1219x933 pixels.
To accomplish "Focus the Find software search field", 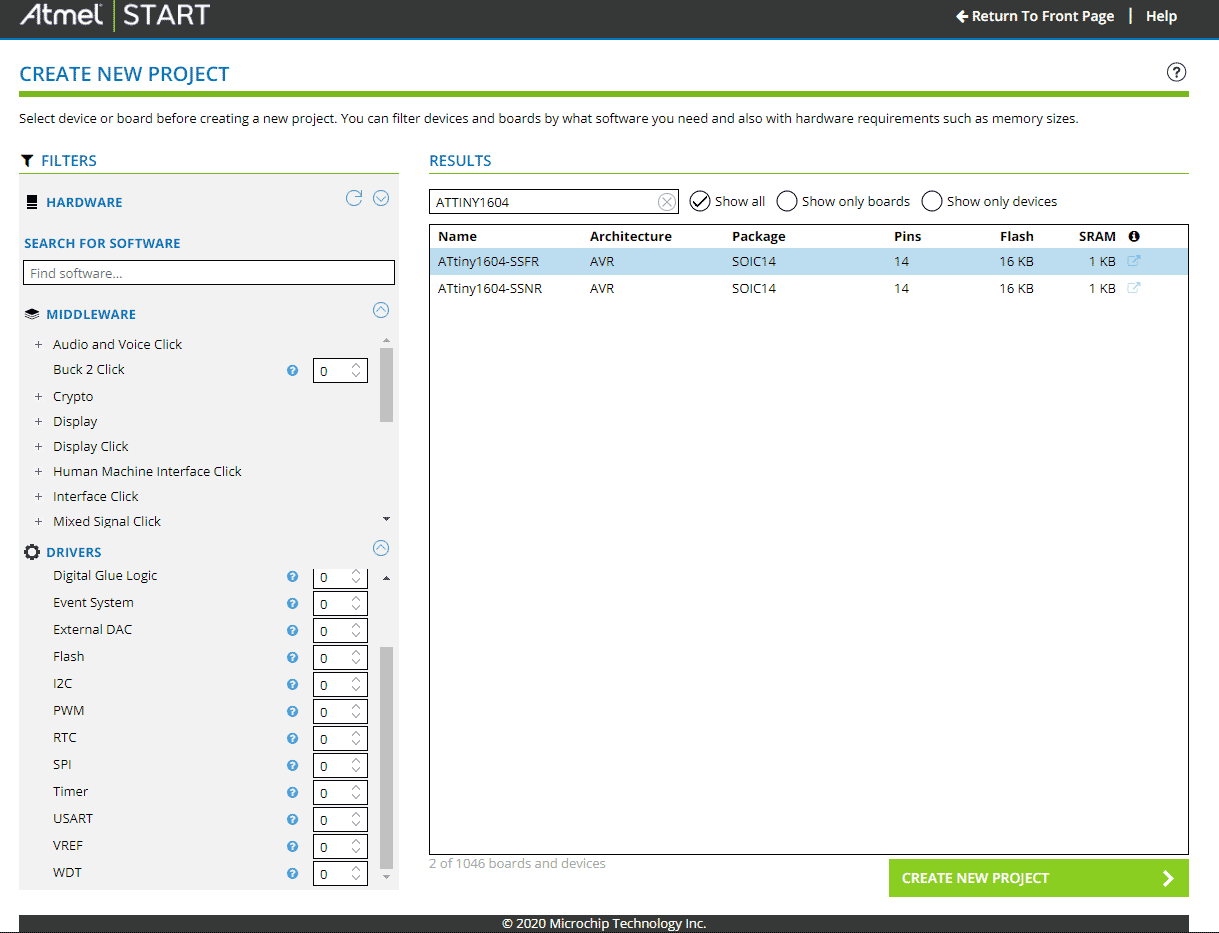I will [209, 273].
